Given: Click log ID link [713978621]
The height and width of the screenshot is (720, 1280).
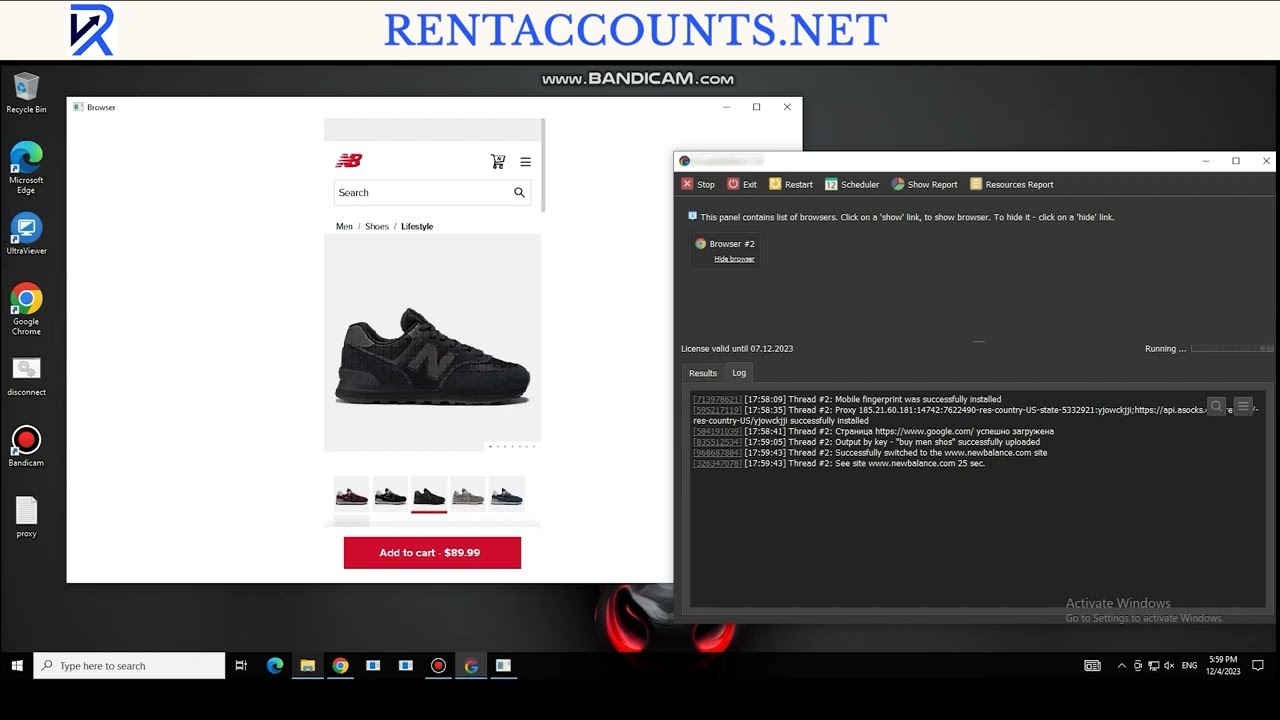Looking at the screenshot, I should coord(718,399).
